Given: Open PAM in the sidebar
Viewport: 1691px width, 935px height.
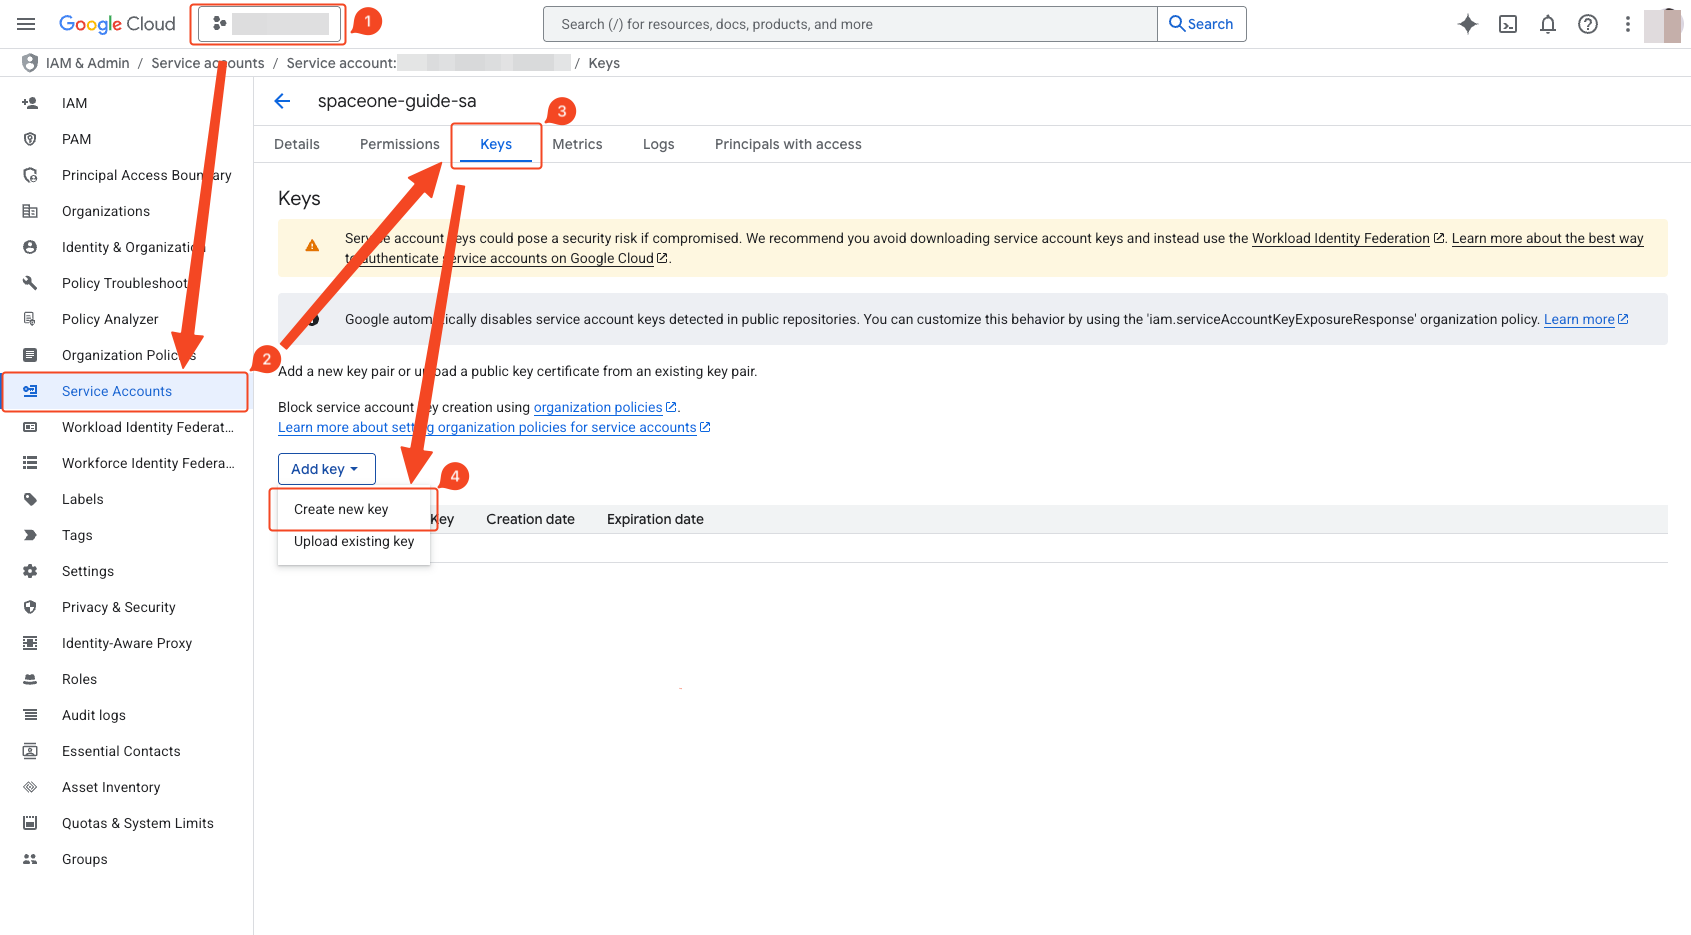Looking at the screenshot, I should tap(127, 139).
